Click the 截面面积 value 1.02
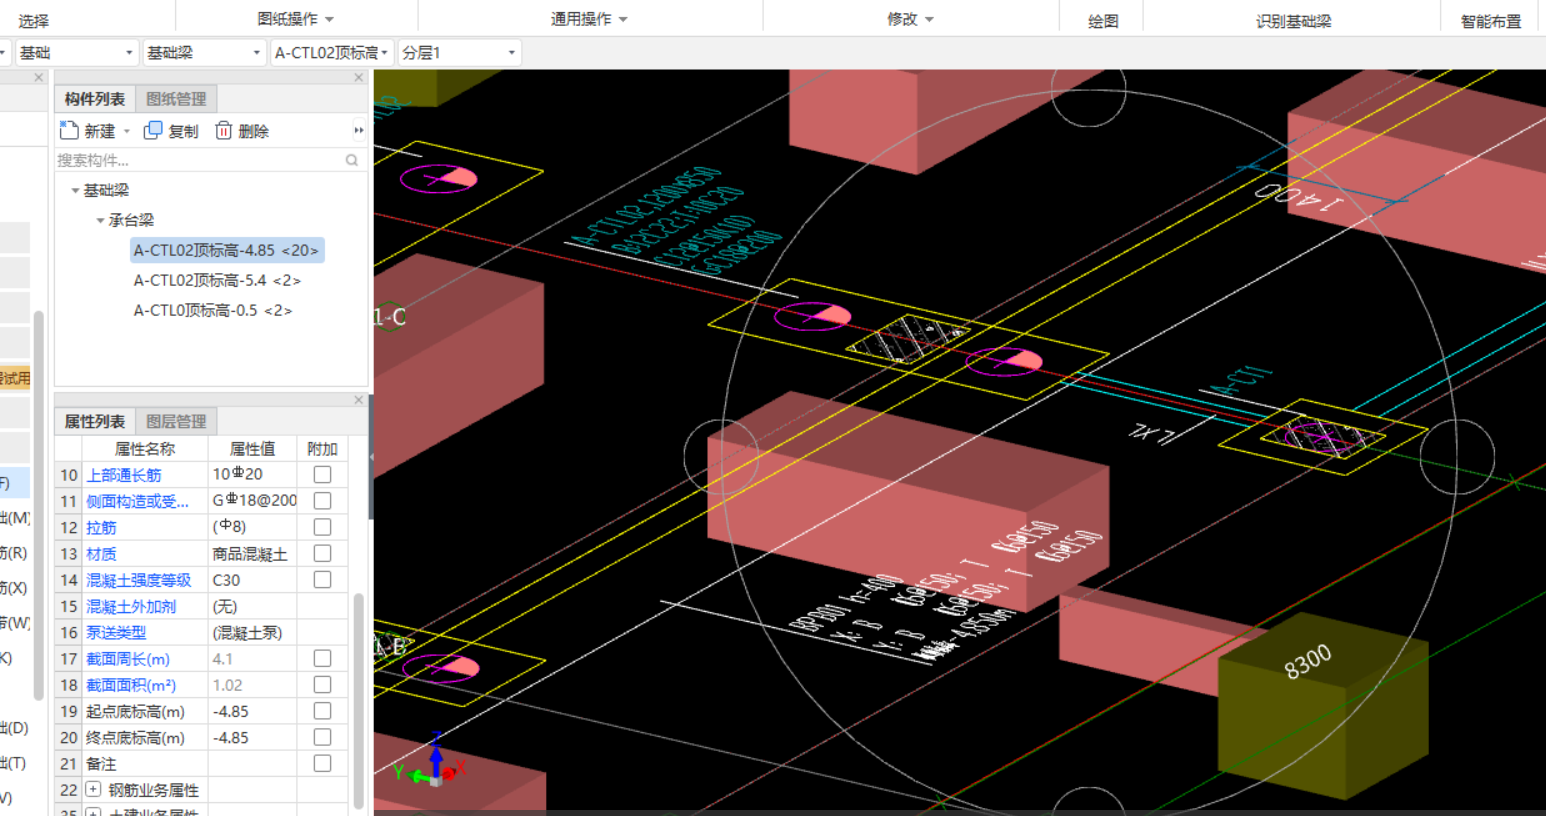 tap(252, 685)
